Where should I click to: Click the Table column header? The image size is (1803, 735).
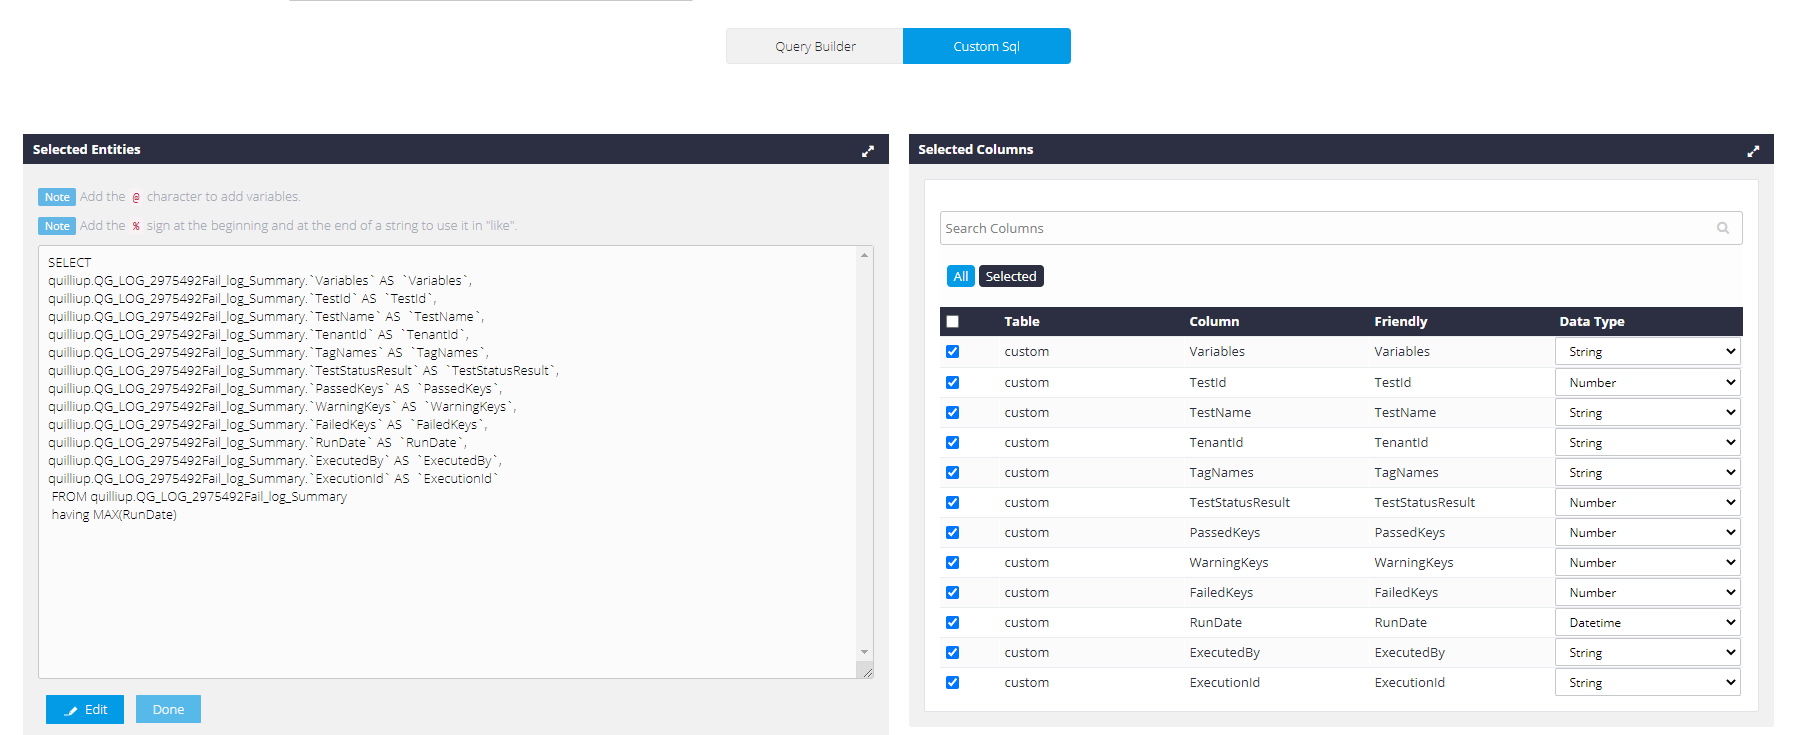1022,321
